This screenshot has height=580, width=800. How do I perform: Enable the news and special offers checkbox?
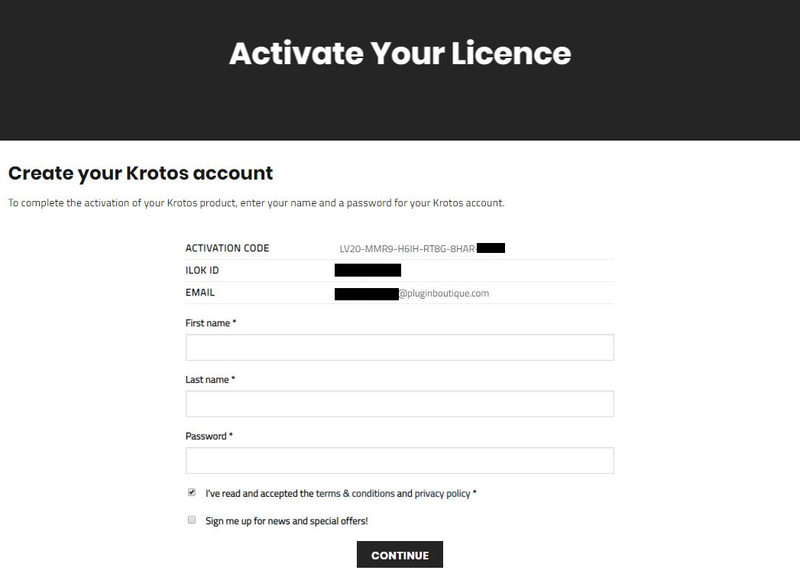pos(191,521)
